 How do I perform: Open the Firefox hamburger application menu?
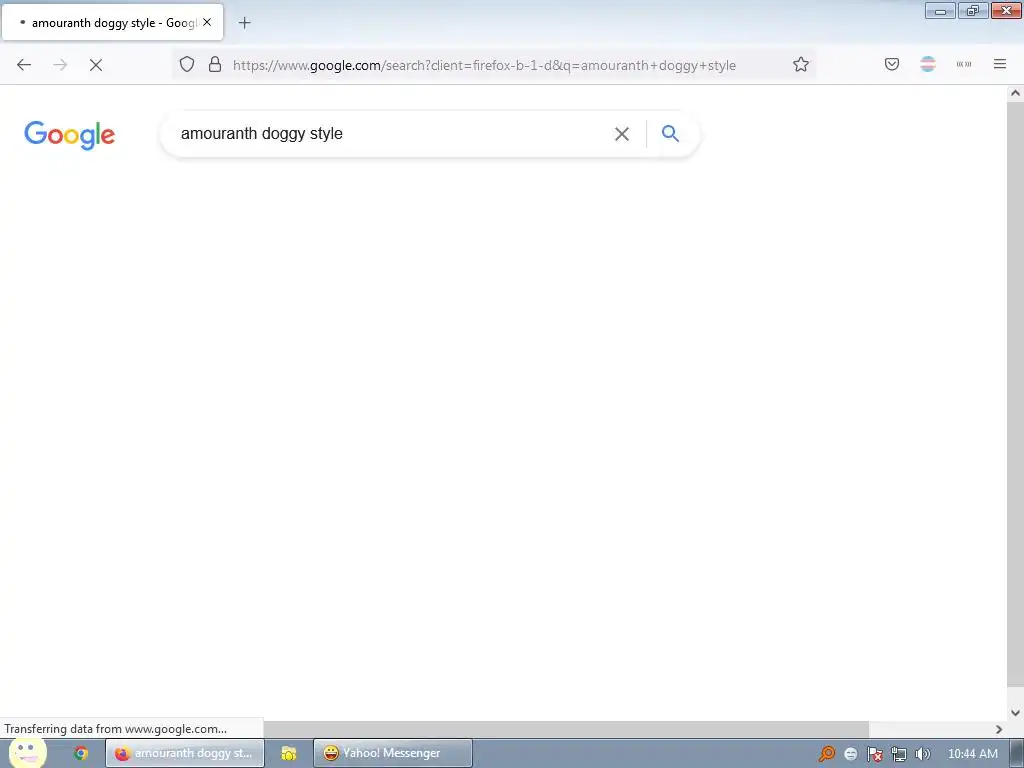1000,64
